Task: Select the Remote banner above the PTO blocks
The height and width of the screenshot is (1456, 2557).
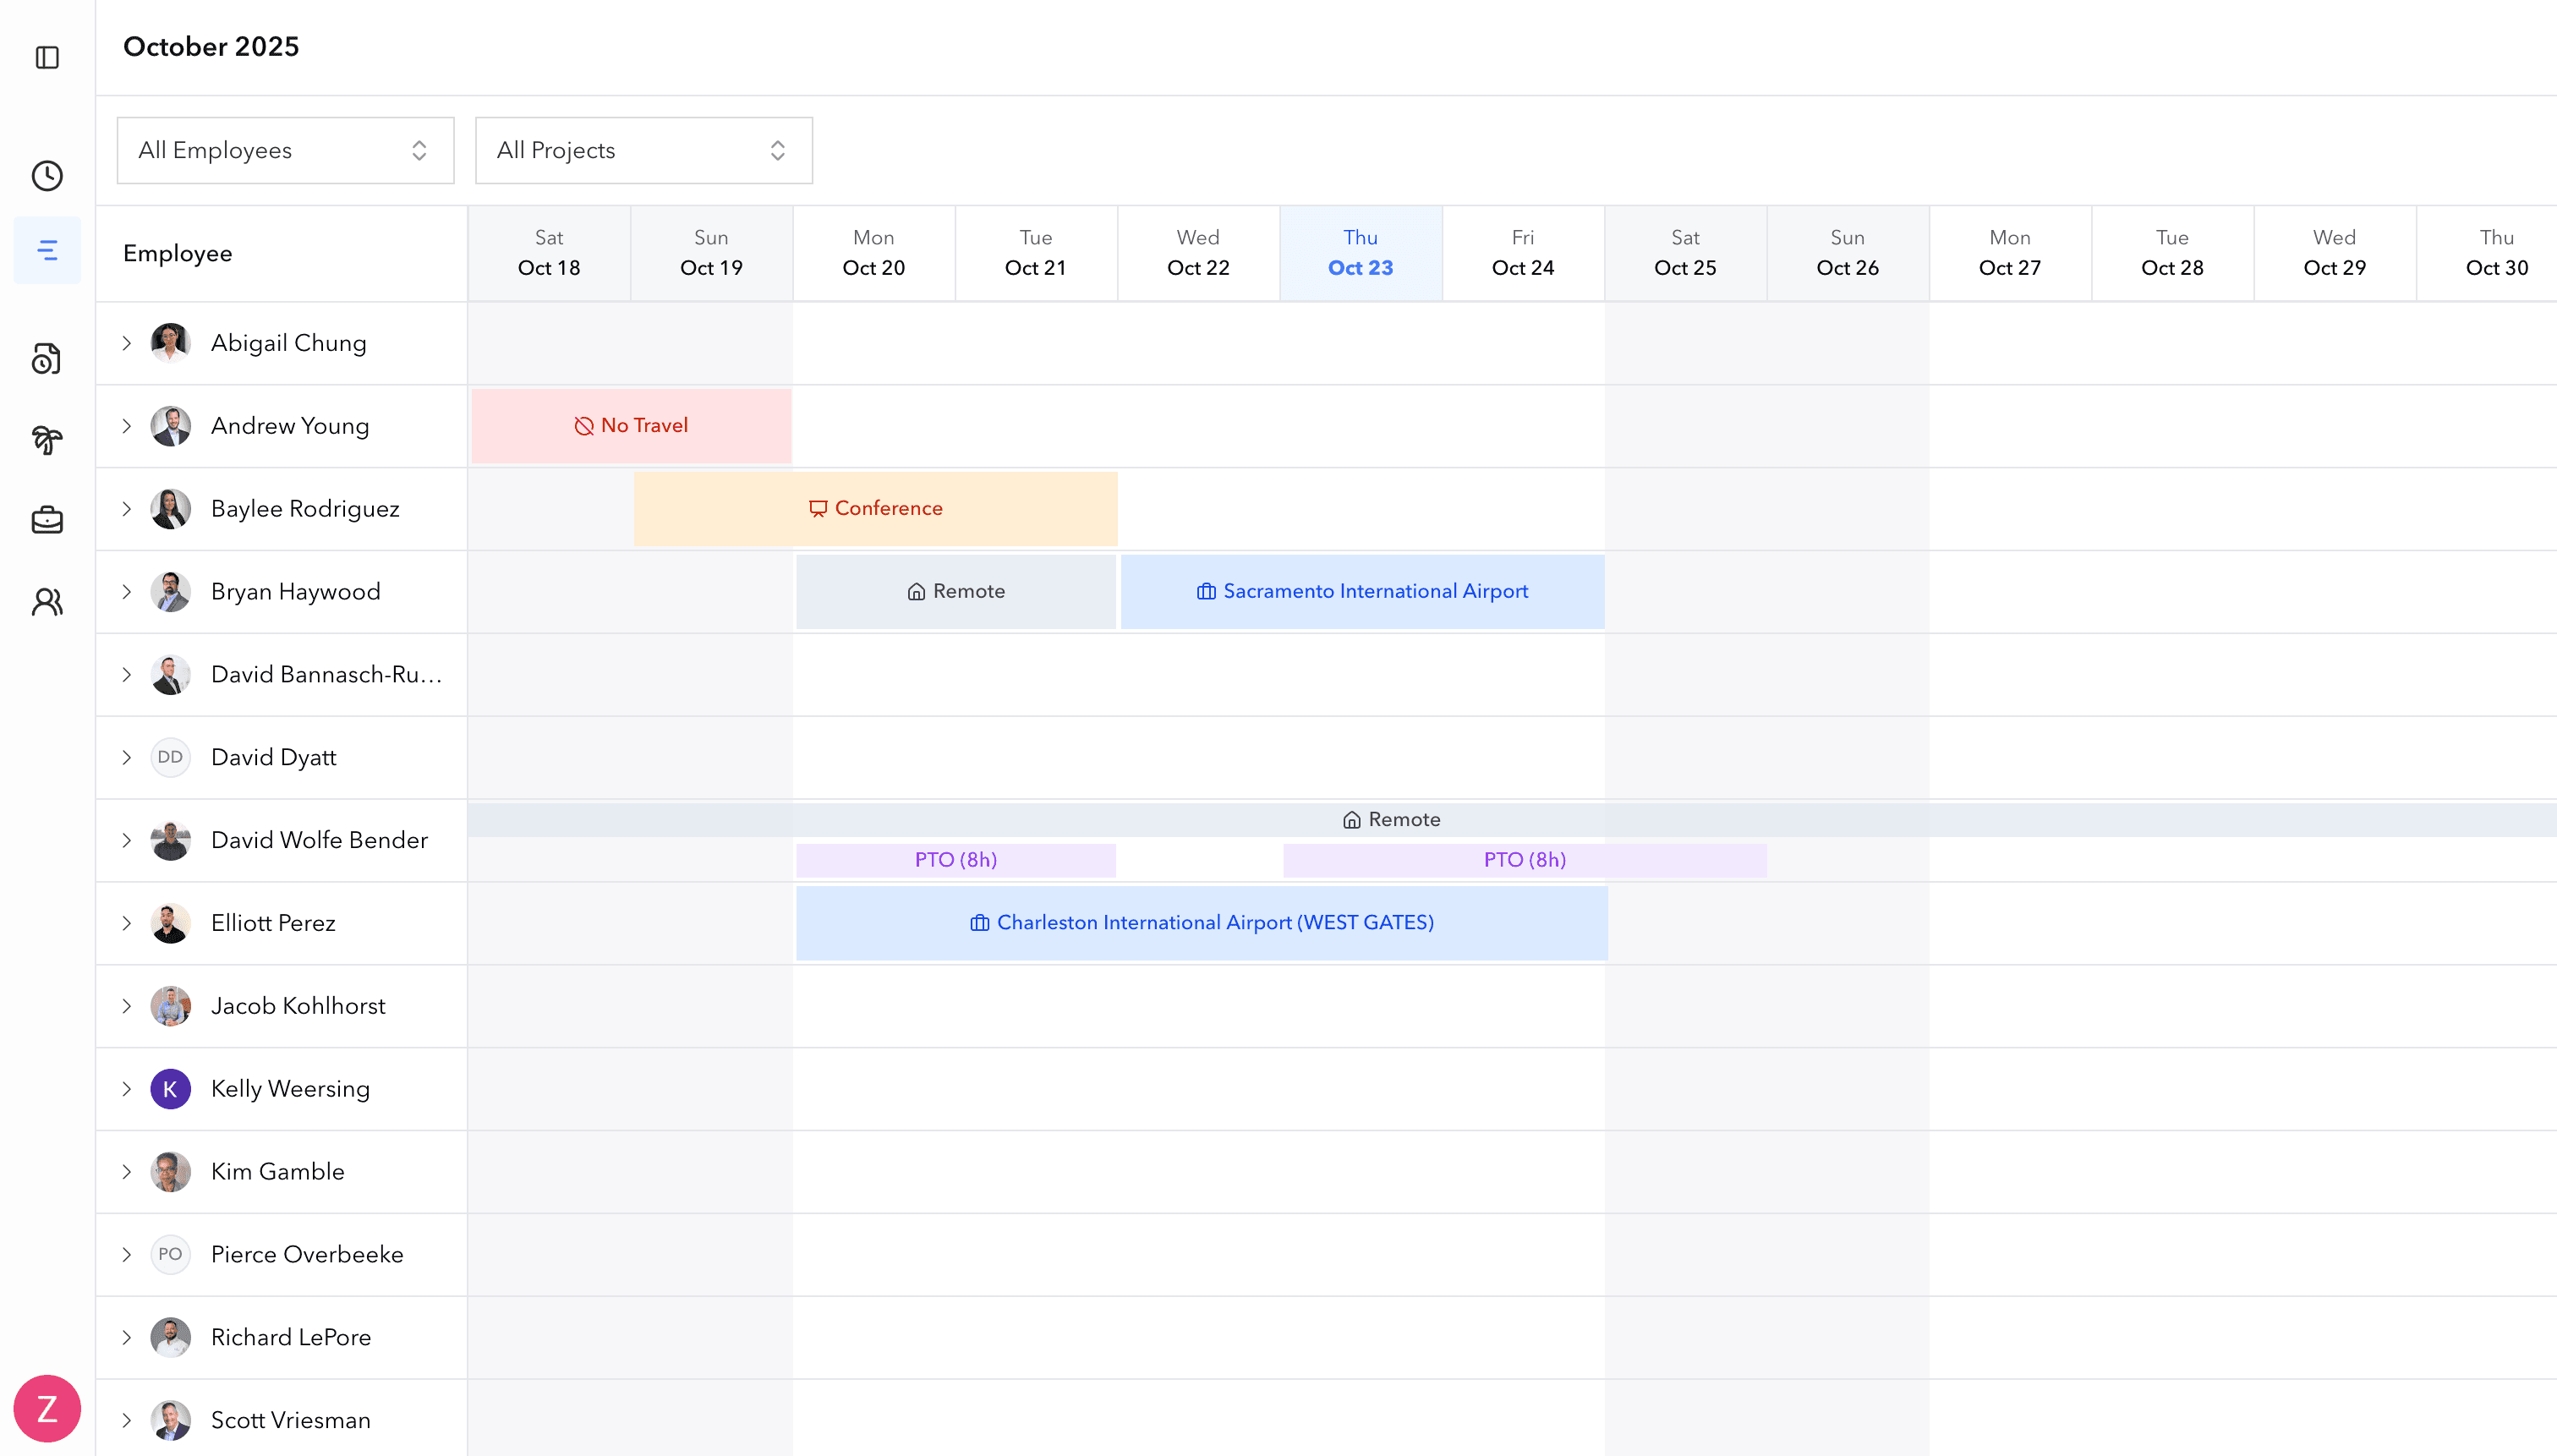Action: (1392, 818)
